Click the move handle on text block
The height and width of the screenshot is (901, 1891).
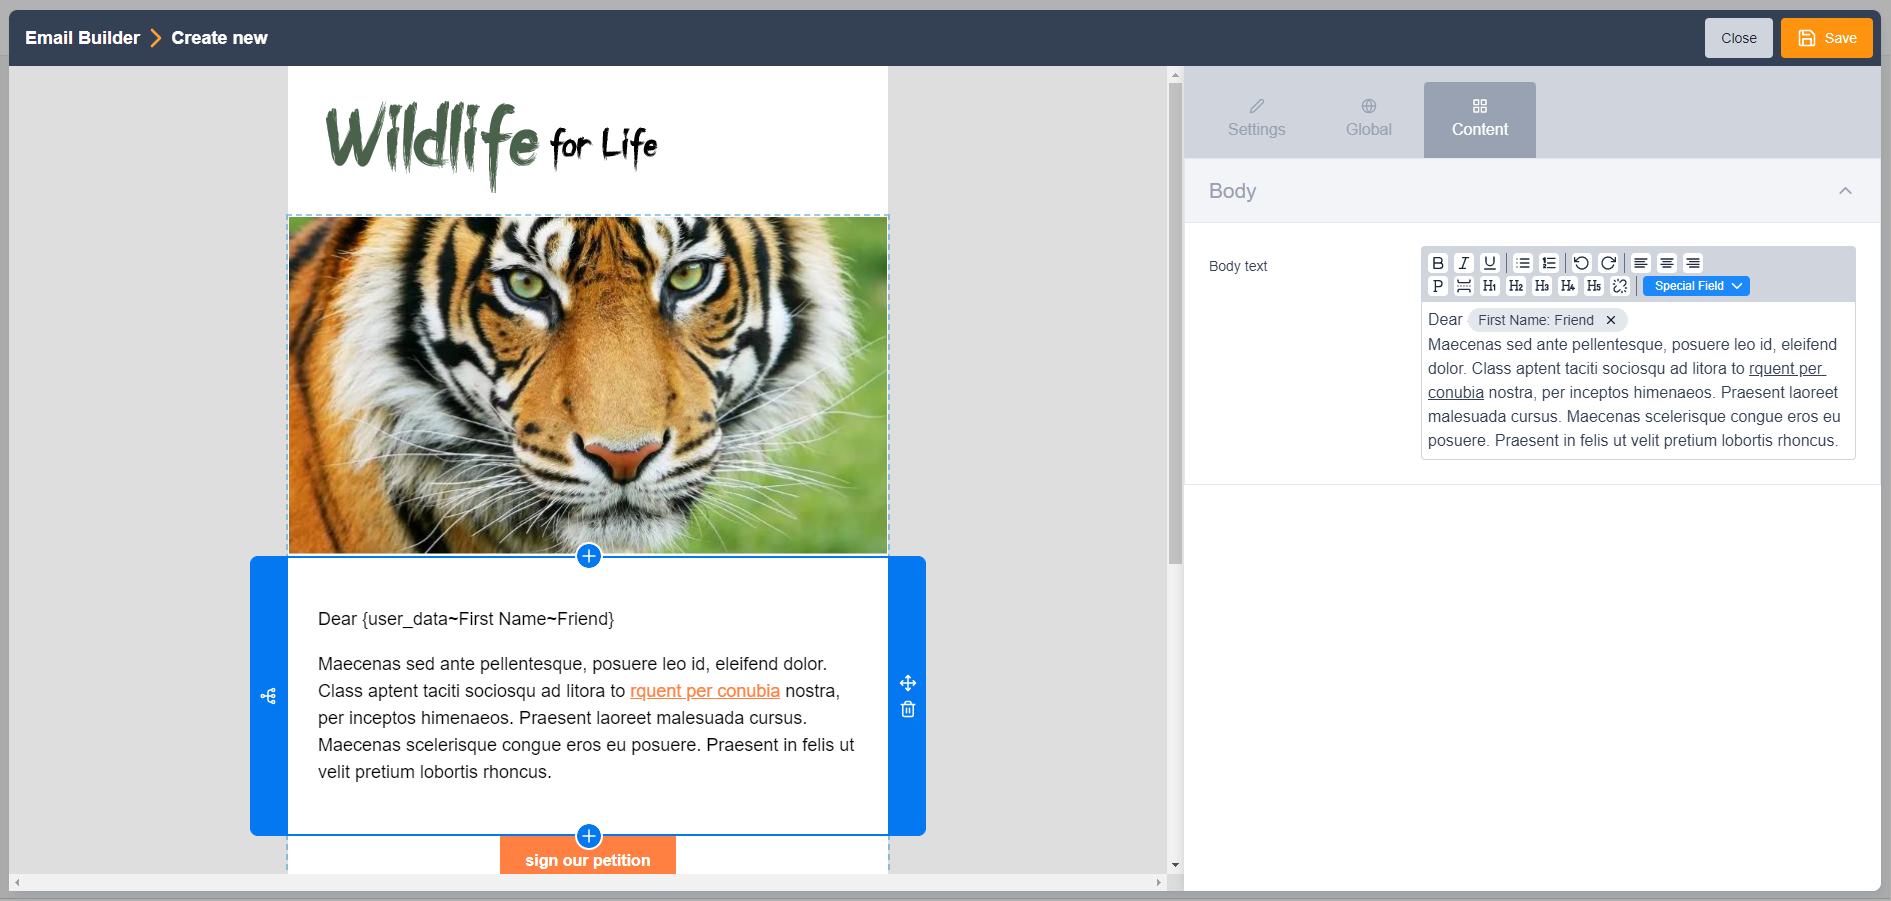click(x=908, y=683)
